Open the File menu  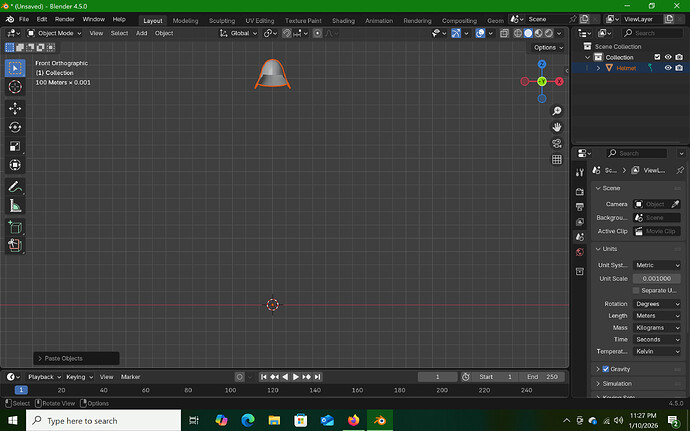(x=24, y=19)
